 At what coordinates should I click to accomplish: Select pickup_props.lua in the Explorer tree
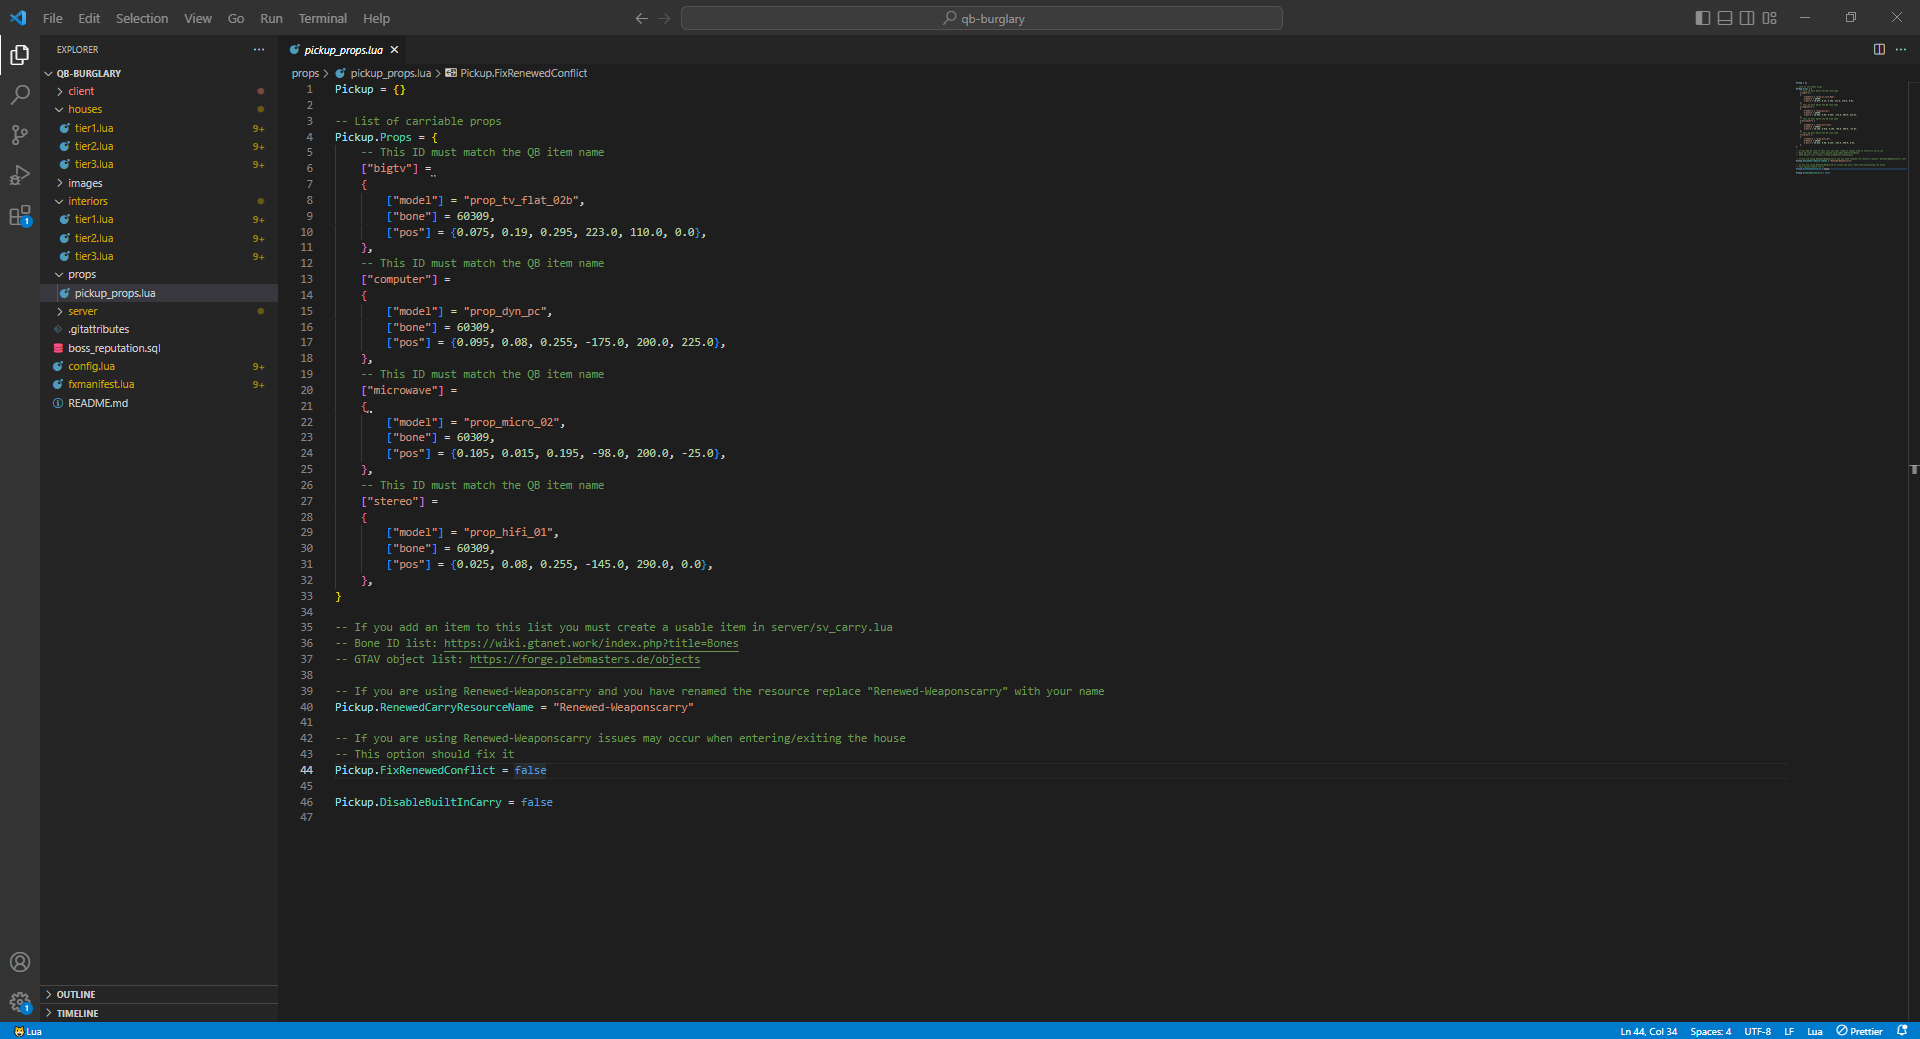[159, 293]
